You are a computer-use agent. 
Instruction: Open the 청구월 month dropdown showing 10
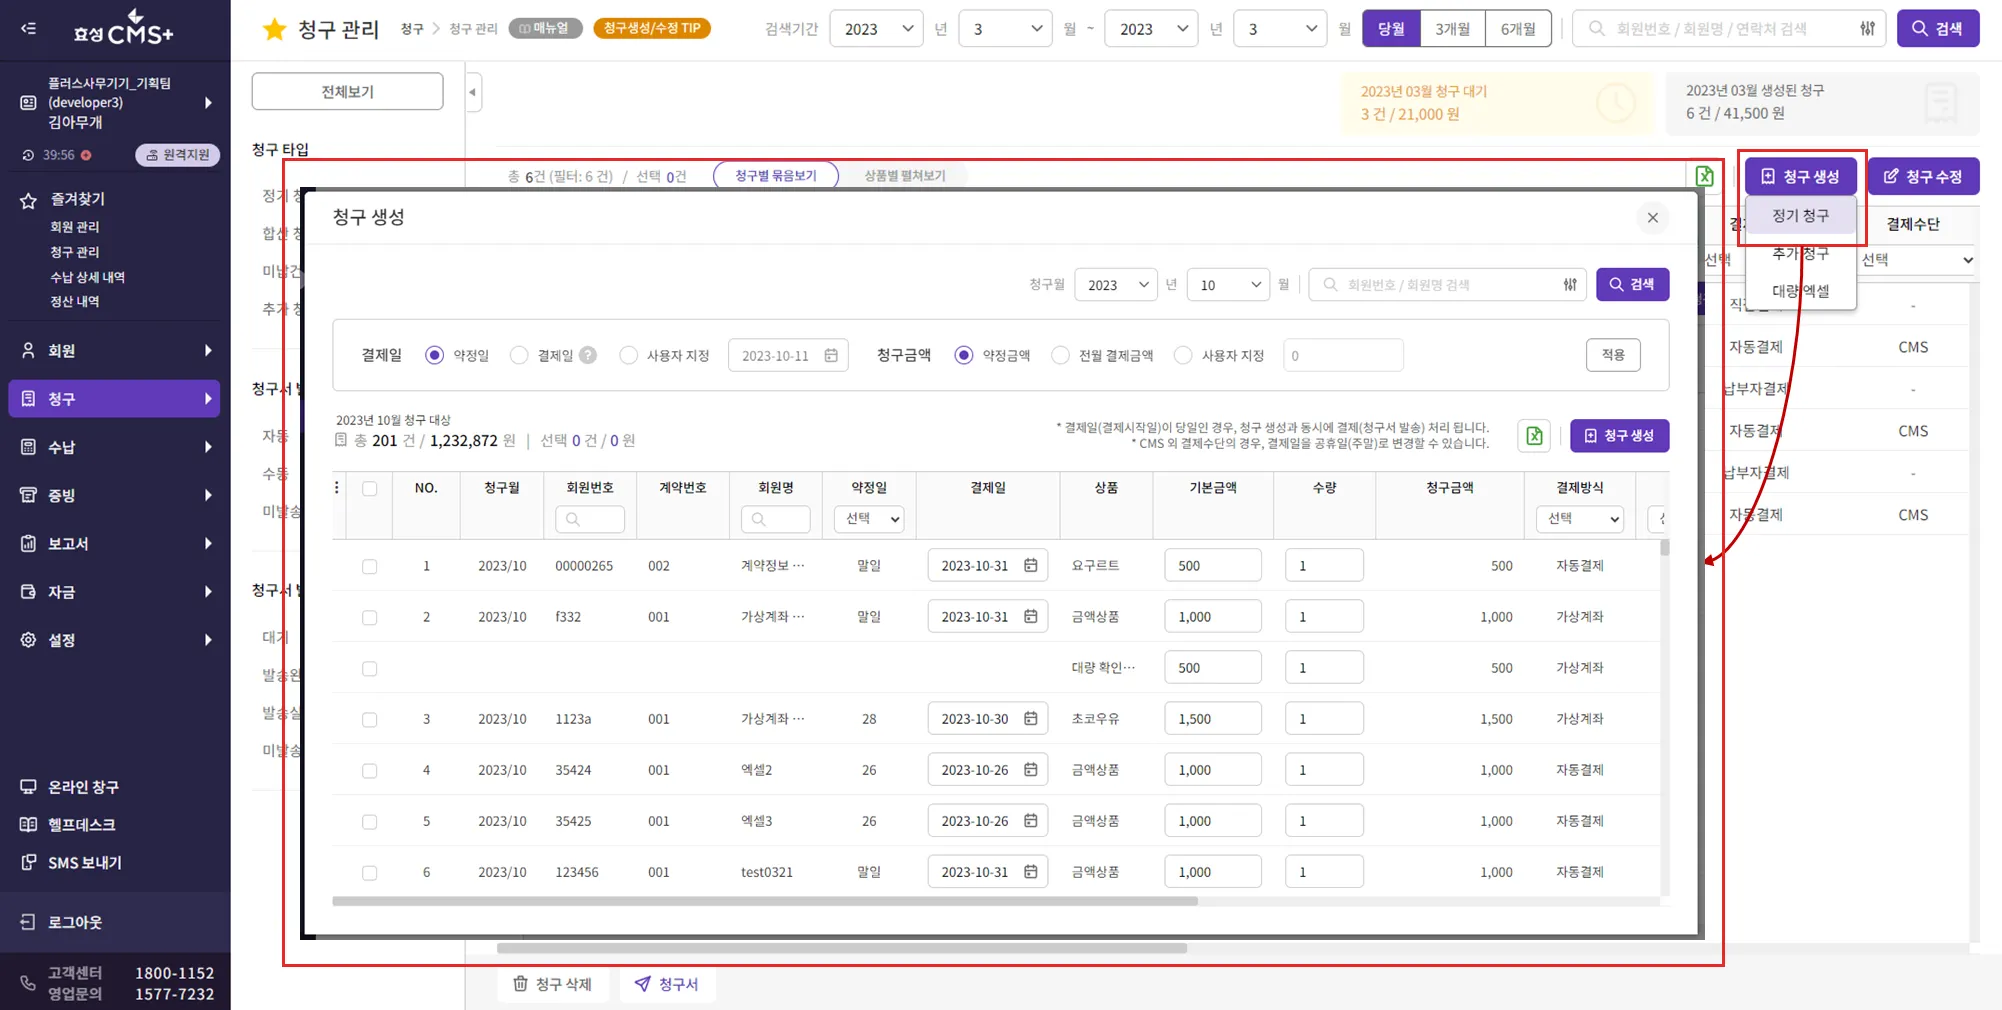(x=1228, y=285)
